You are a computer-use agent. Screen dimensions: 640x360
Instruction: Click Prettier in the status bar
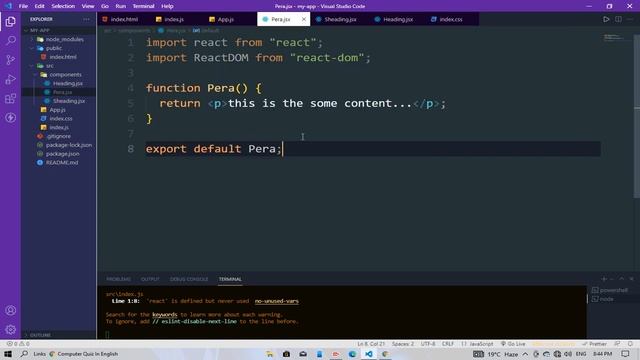click(594, 344)
